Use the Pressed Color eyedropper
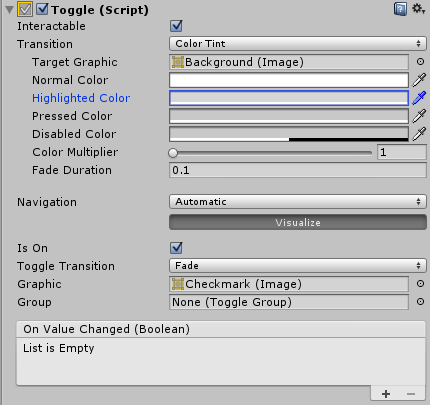The height and width of the screenshot is (405, 430). (x=419, y=116)
